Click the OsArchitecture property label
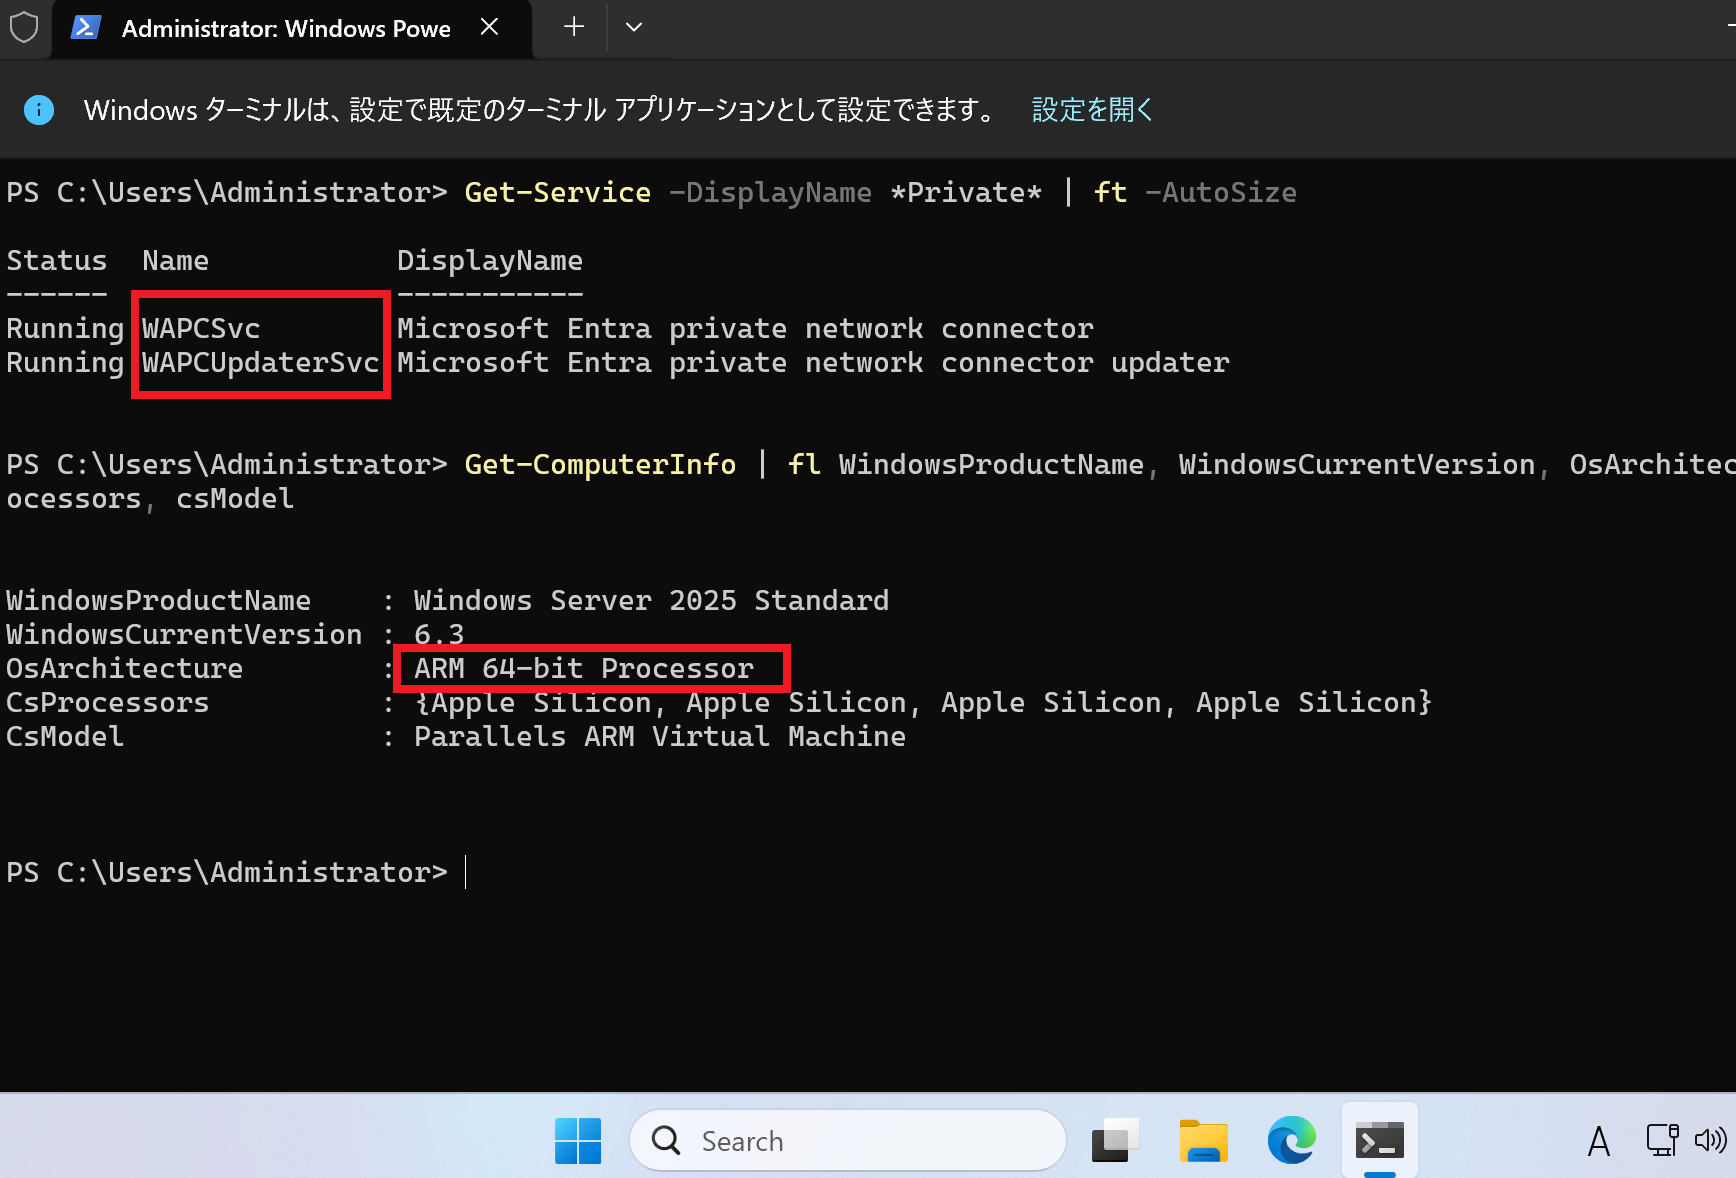Image resolution: width=1736 pixels, height=1178 pixels. click(x=125, y=669)
